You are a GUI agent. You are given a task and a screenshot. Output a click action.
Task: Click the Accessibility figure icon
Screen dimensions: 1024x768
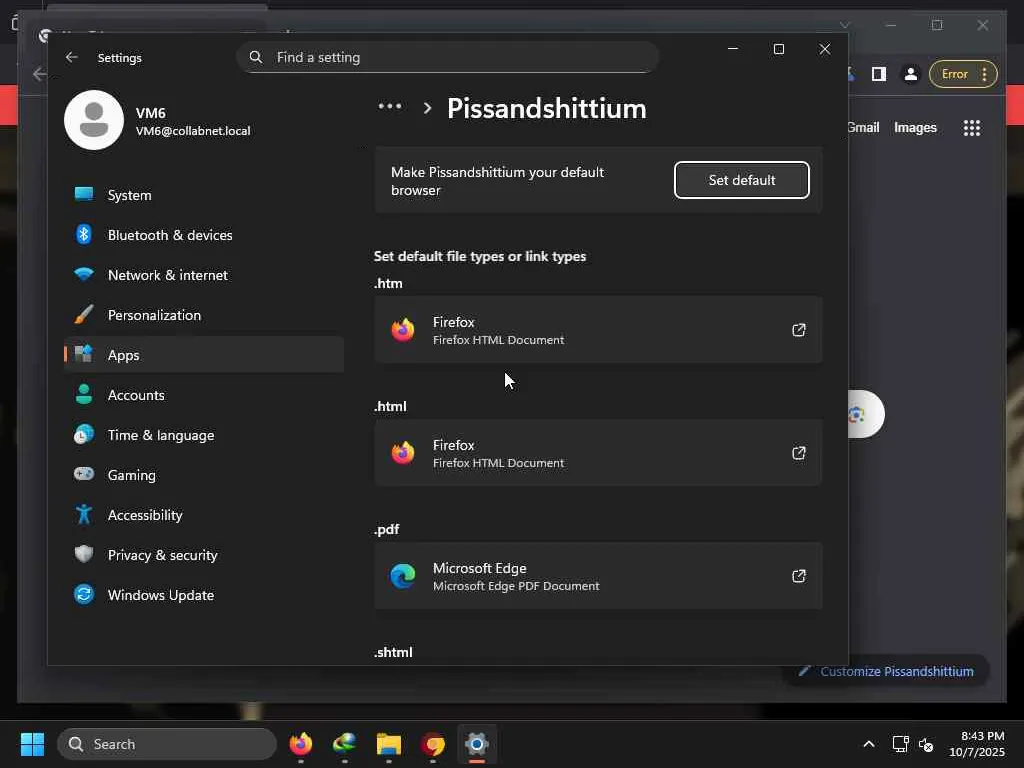(84, 514)
